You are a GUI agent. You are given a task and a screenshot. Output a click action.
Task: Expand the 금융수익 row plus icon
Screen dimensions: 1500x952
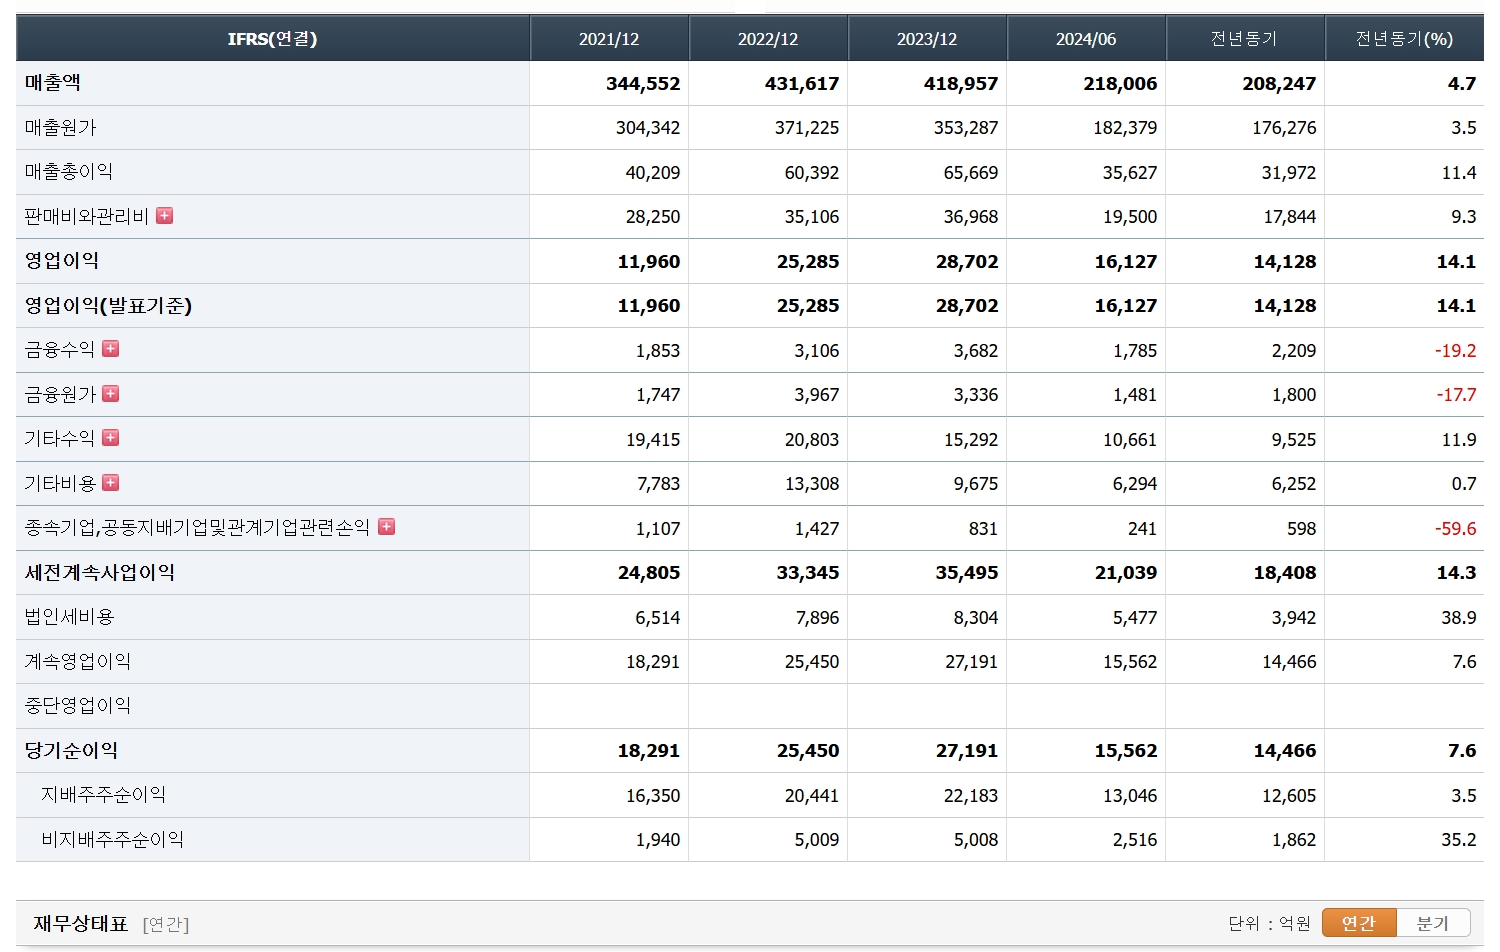tap(111, 348)
